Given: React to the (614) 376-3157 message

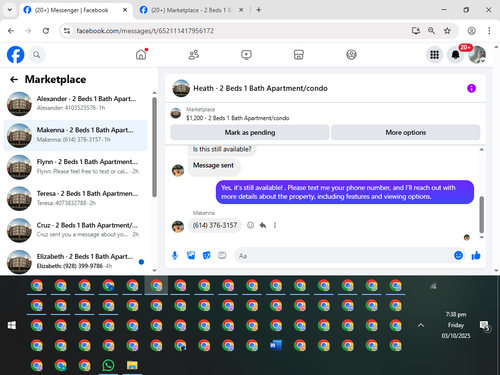Looking at the screenshot, I should pos(250,225).
